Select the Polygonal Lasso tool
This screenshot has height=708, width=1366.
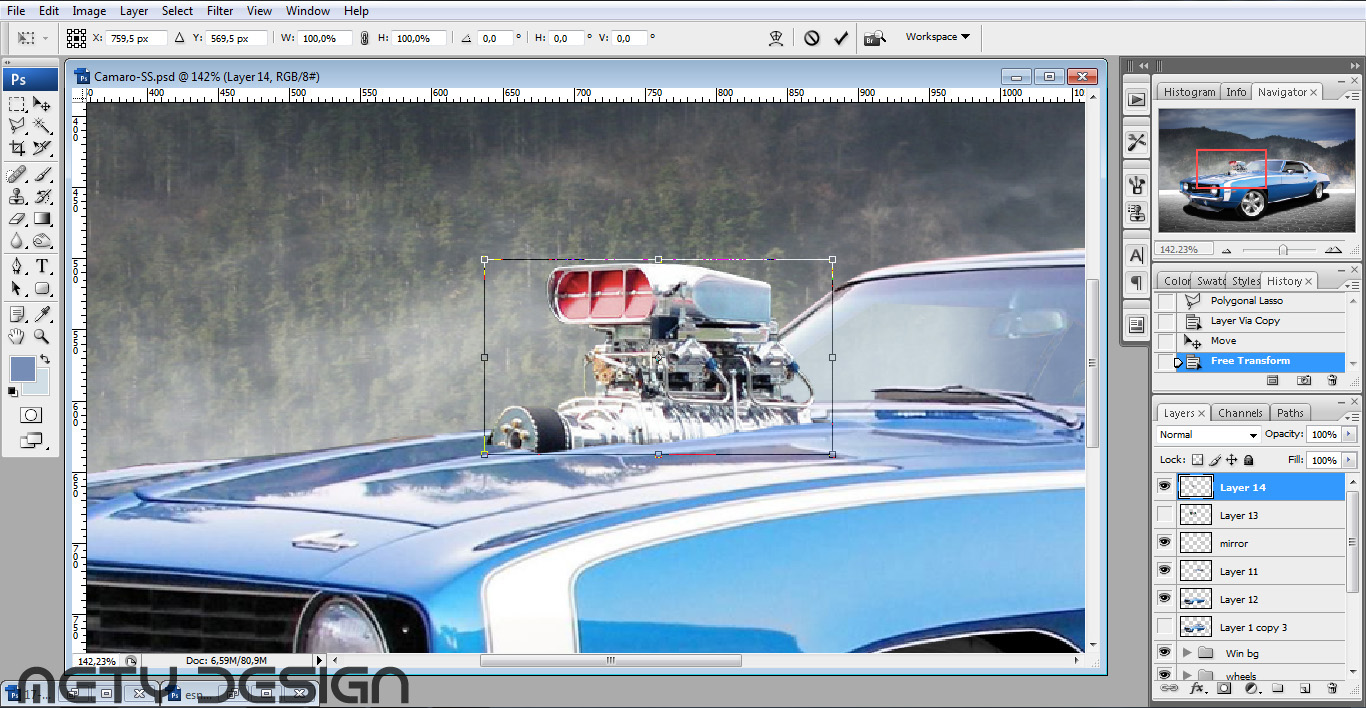[x=17, y=126]
